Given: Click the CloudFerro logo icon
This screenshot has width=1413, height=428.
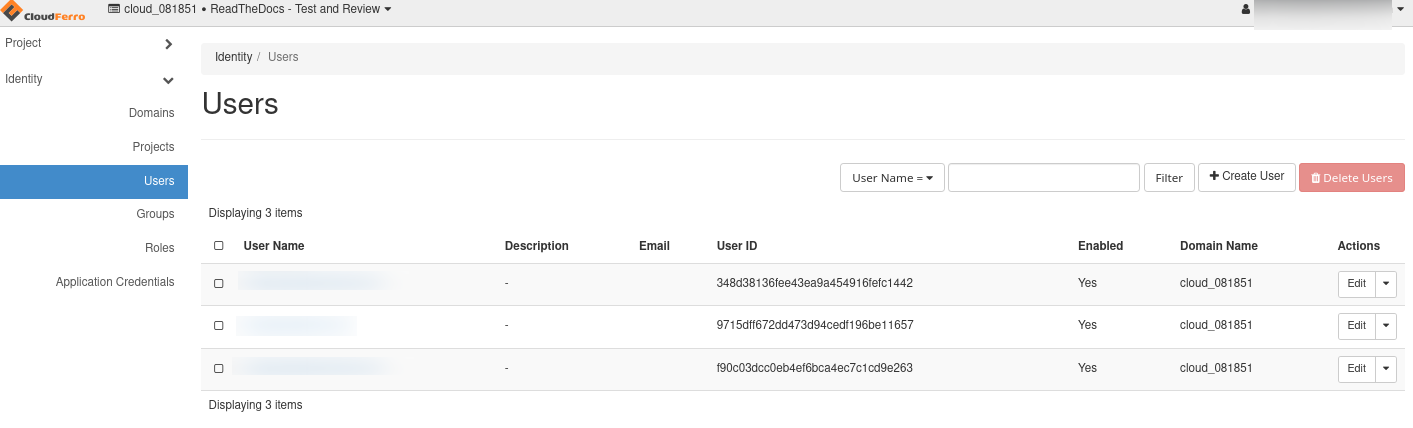Looking at the screenshot, I should [x=44, y=12].
